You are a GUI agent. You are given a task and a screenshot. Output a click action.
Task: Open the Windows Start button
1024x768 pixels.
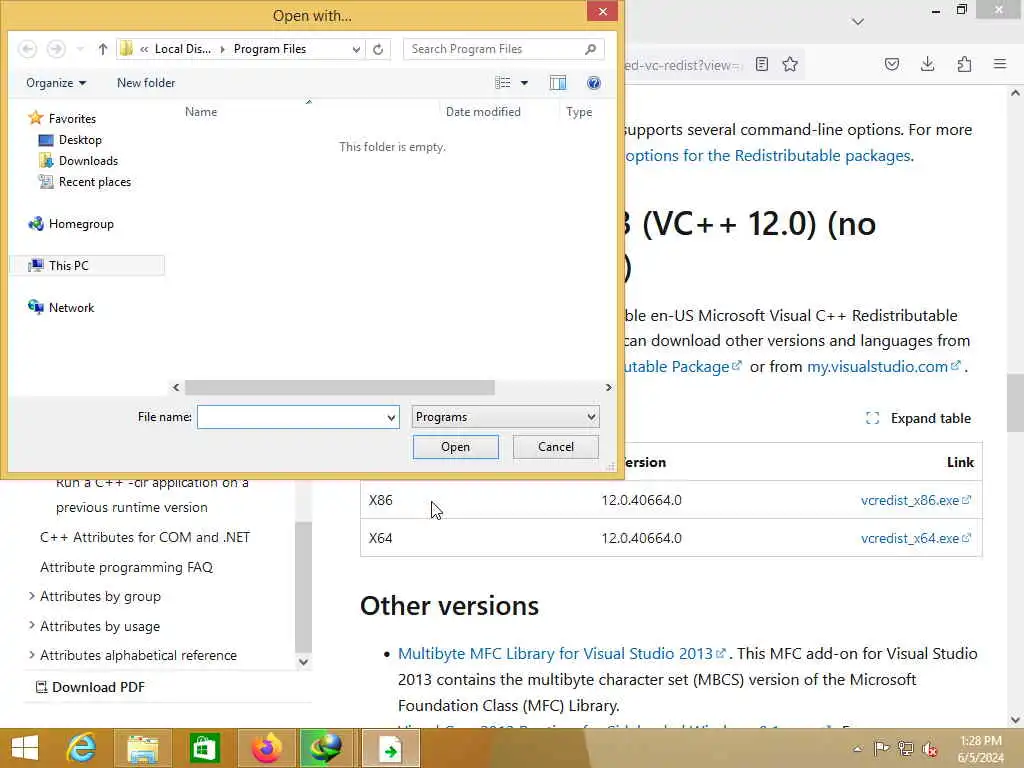point(25,748)
